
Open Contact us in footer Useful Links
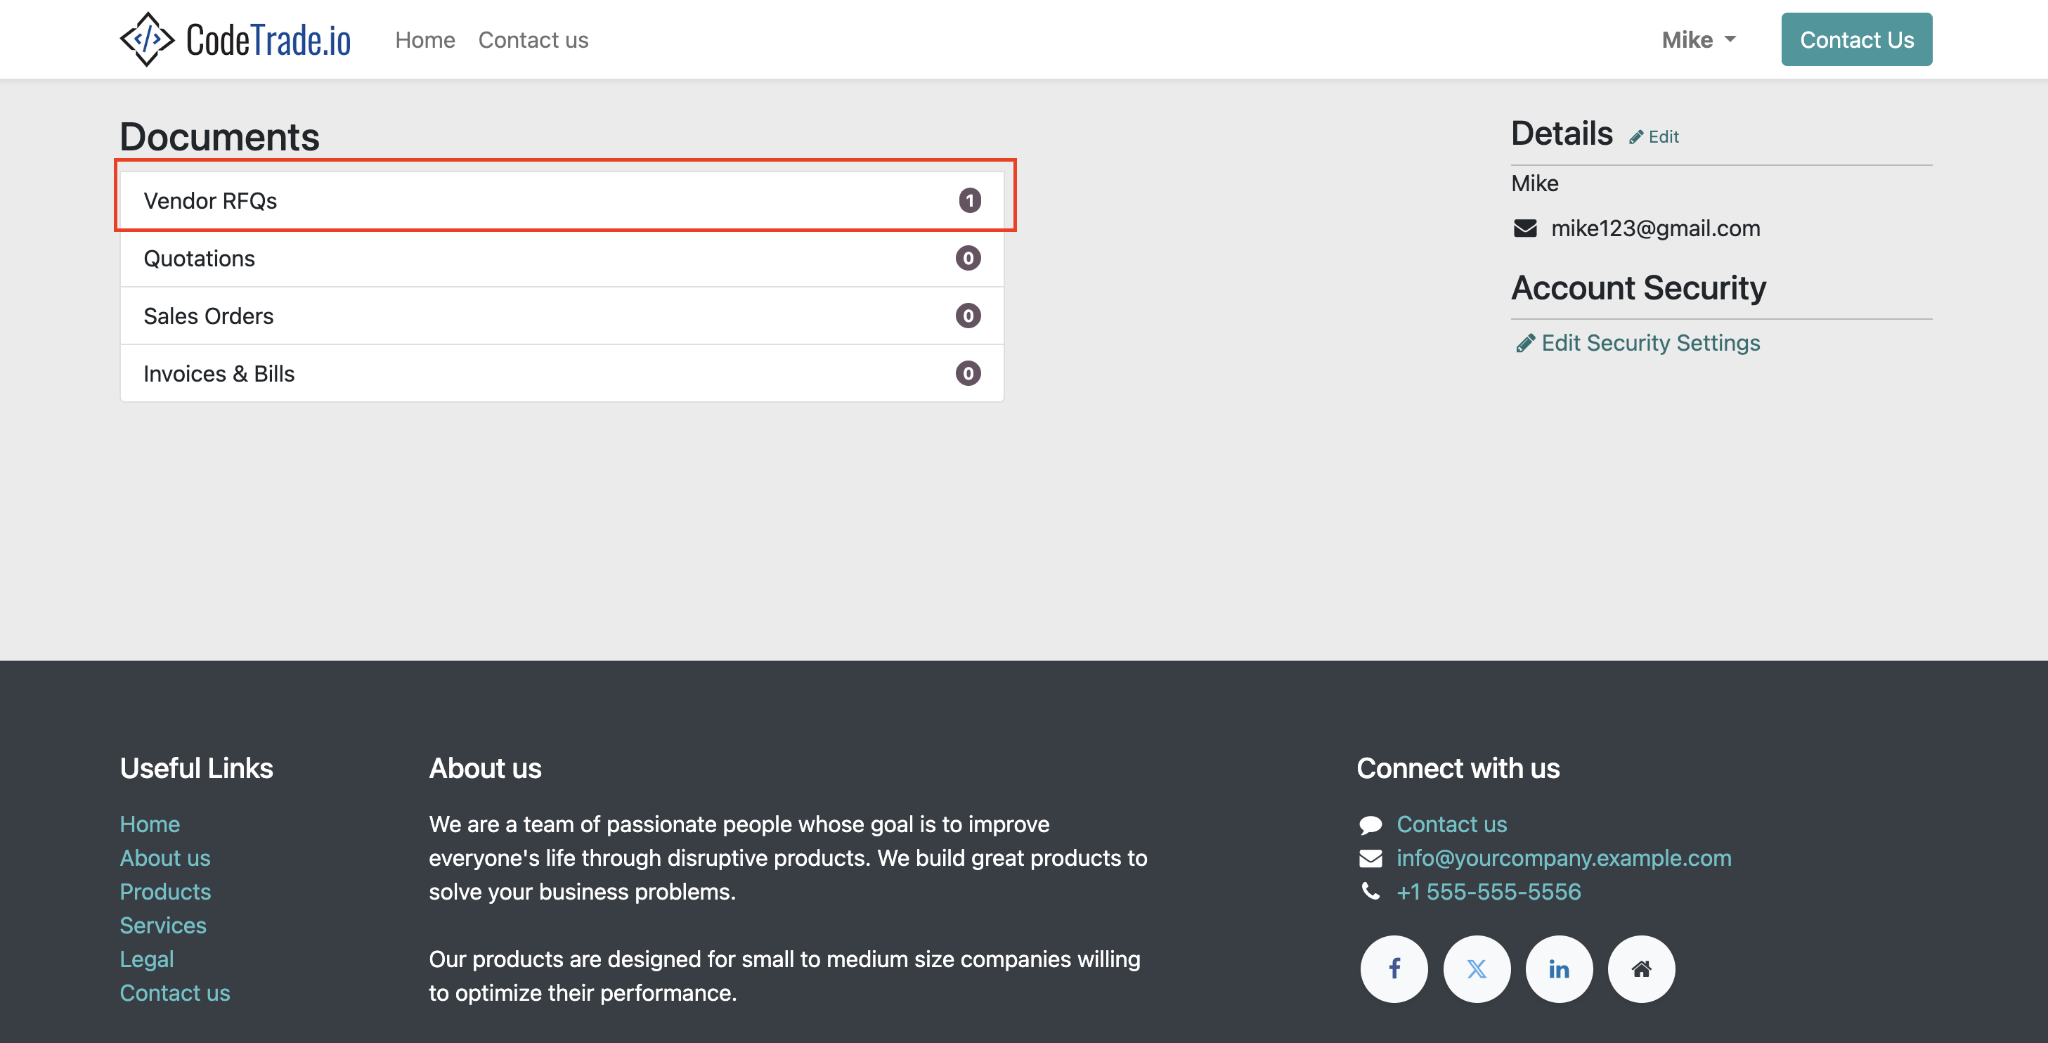175,993
